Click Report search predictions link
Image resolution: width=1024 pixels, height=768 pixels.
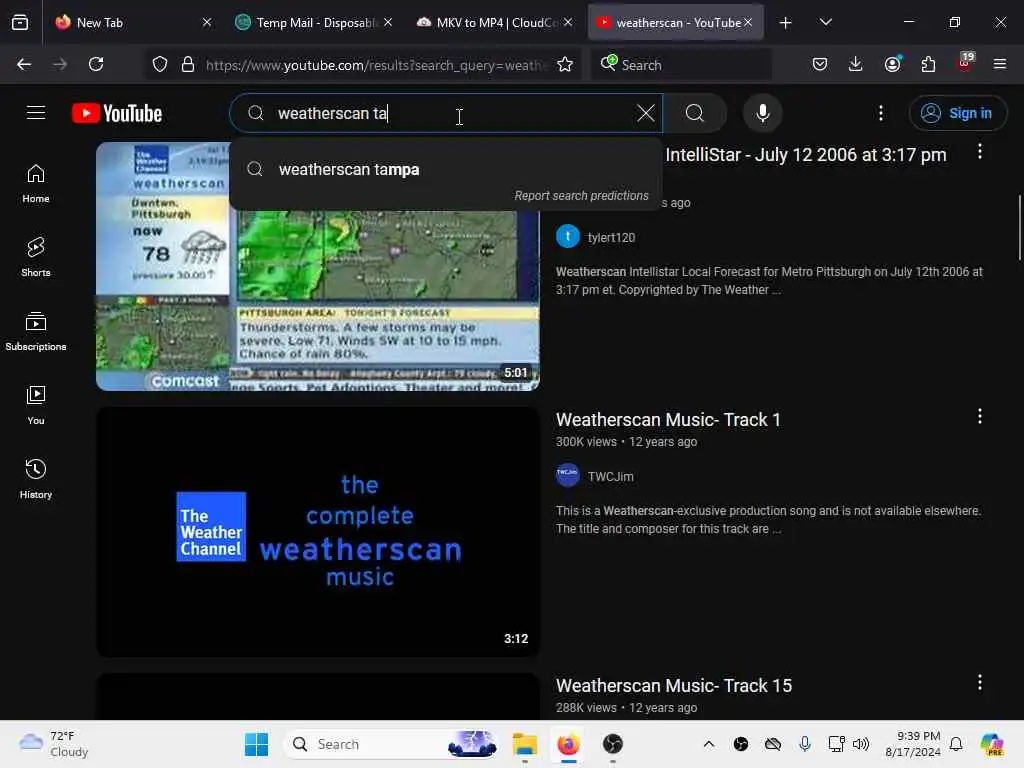point(581,196)
